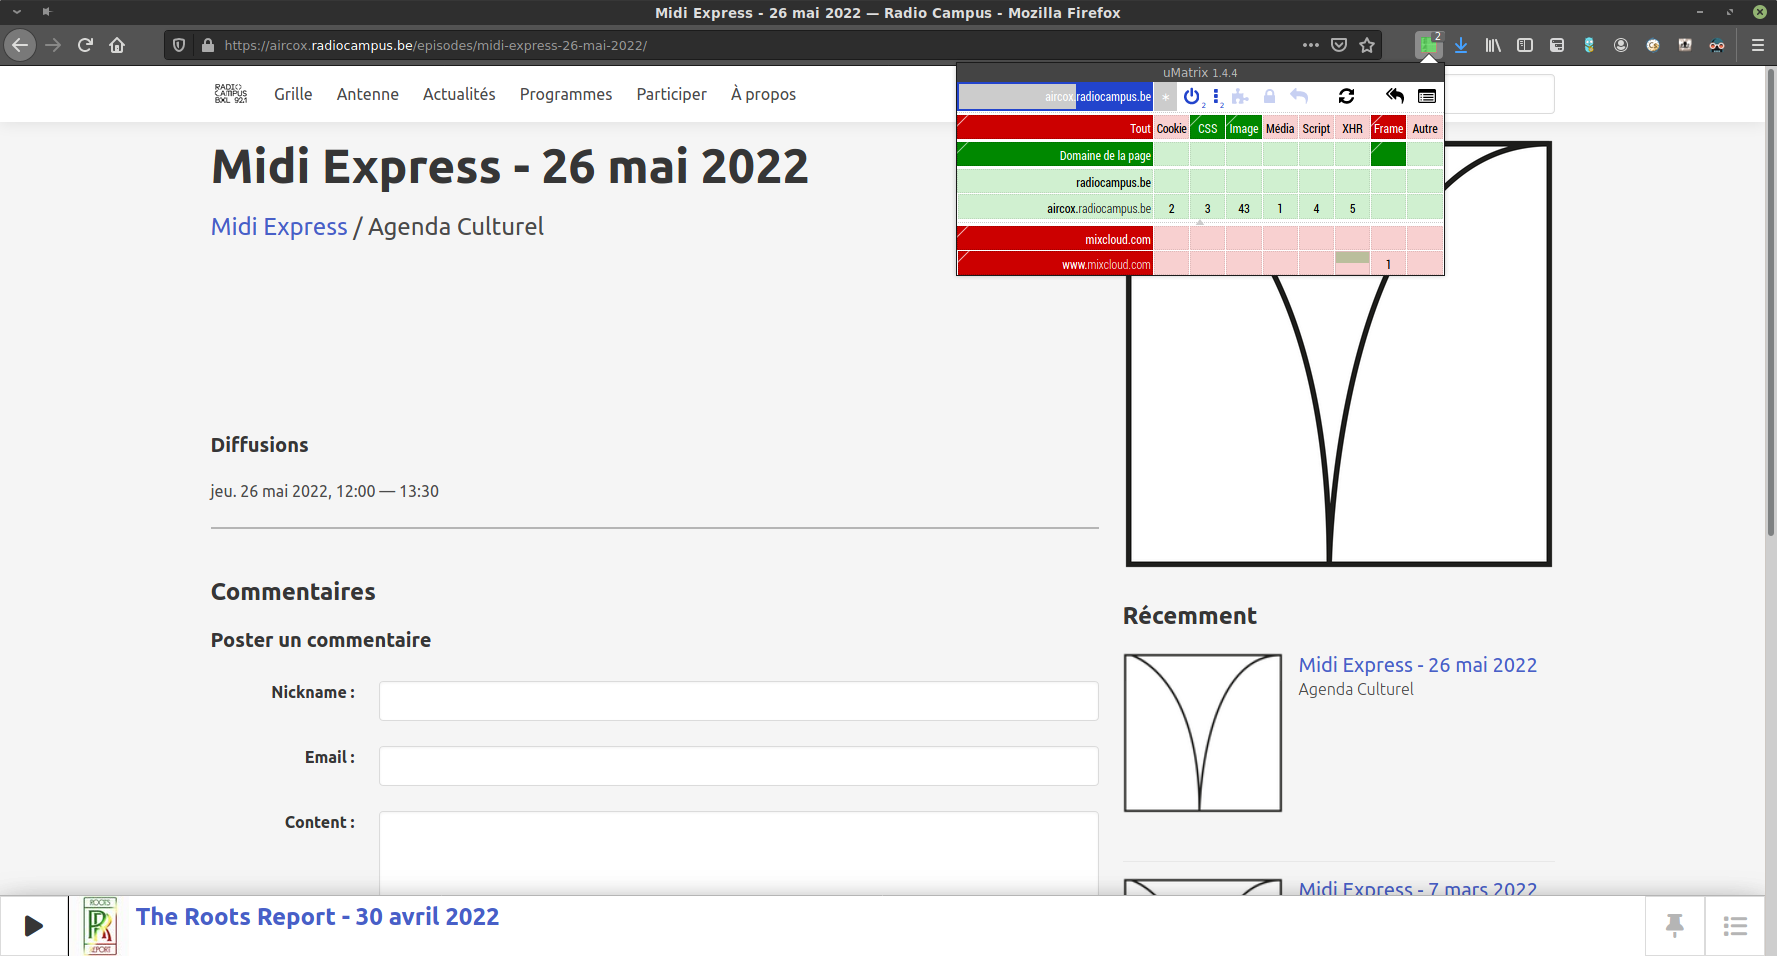Select the global asterisk scope in uMatrix
The image size is (1777, 956).
tap(1165, 97)
